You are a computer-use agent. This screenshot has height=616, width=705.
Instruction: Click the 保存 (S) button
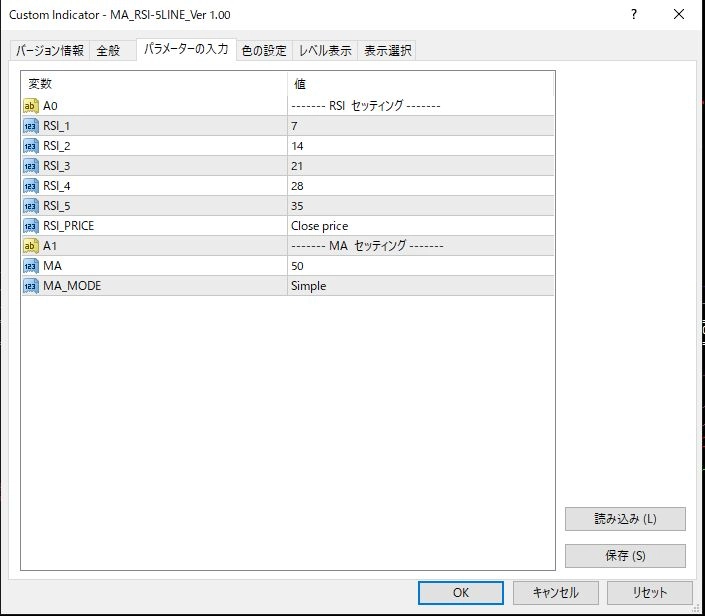pos(625,556)
